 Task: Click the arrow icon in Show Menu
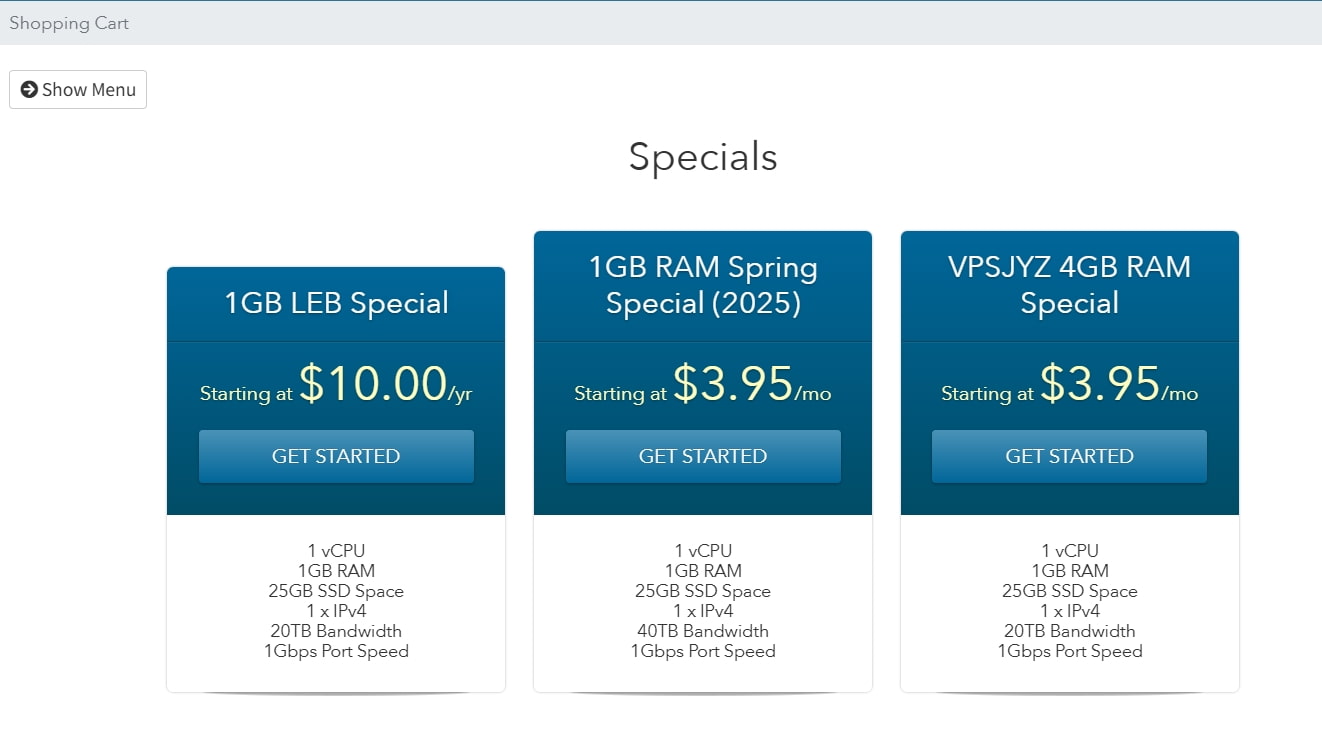[x=29, y=89]
